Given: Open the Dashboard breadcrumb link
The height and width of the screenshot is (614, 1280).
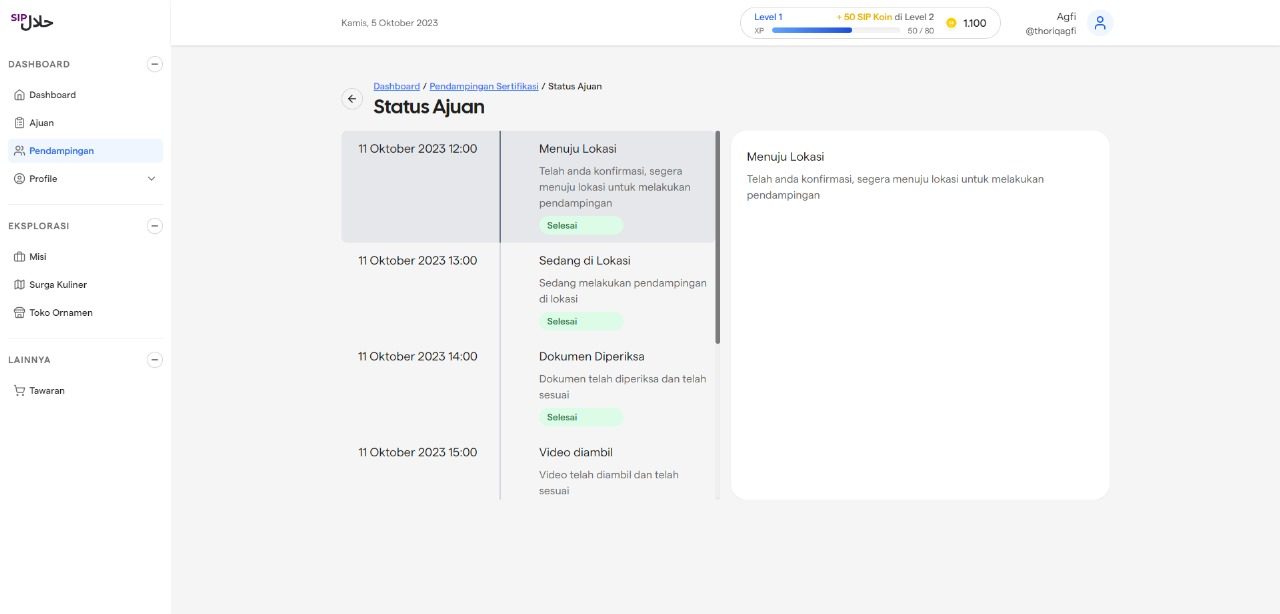Looking at the screenshot, I should [x=396, y=86].
